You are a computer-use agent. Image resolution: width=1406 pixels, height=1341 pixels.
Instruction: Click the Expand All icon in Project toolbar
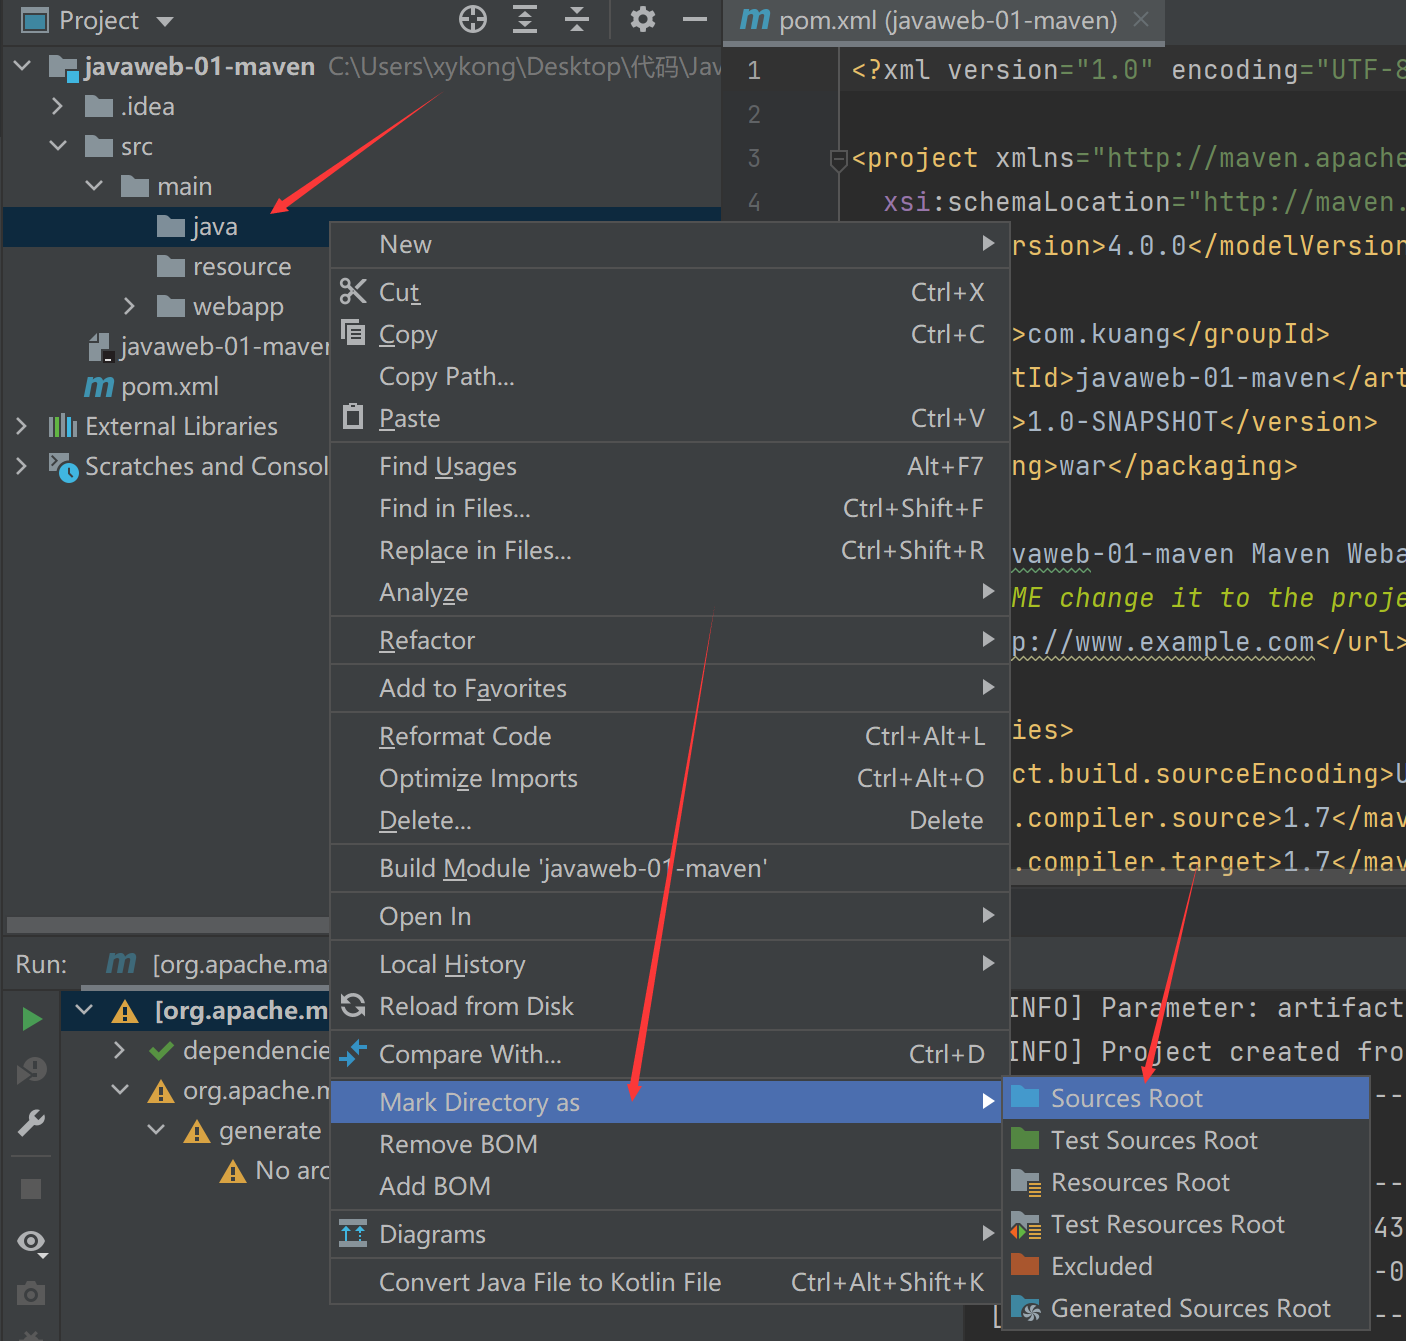point(525,19)
